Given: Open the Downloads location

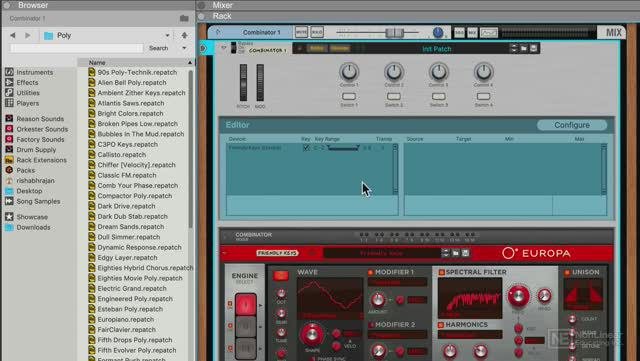Looking at the screenshot, I should pyautogui.click(x=28, y=227).
